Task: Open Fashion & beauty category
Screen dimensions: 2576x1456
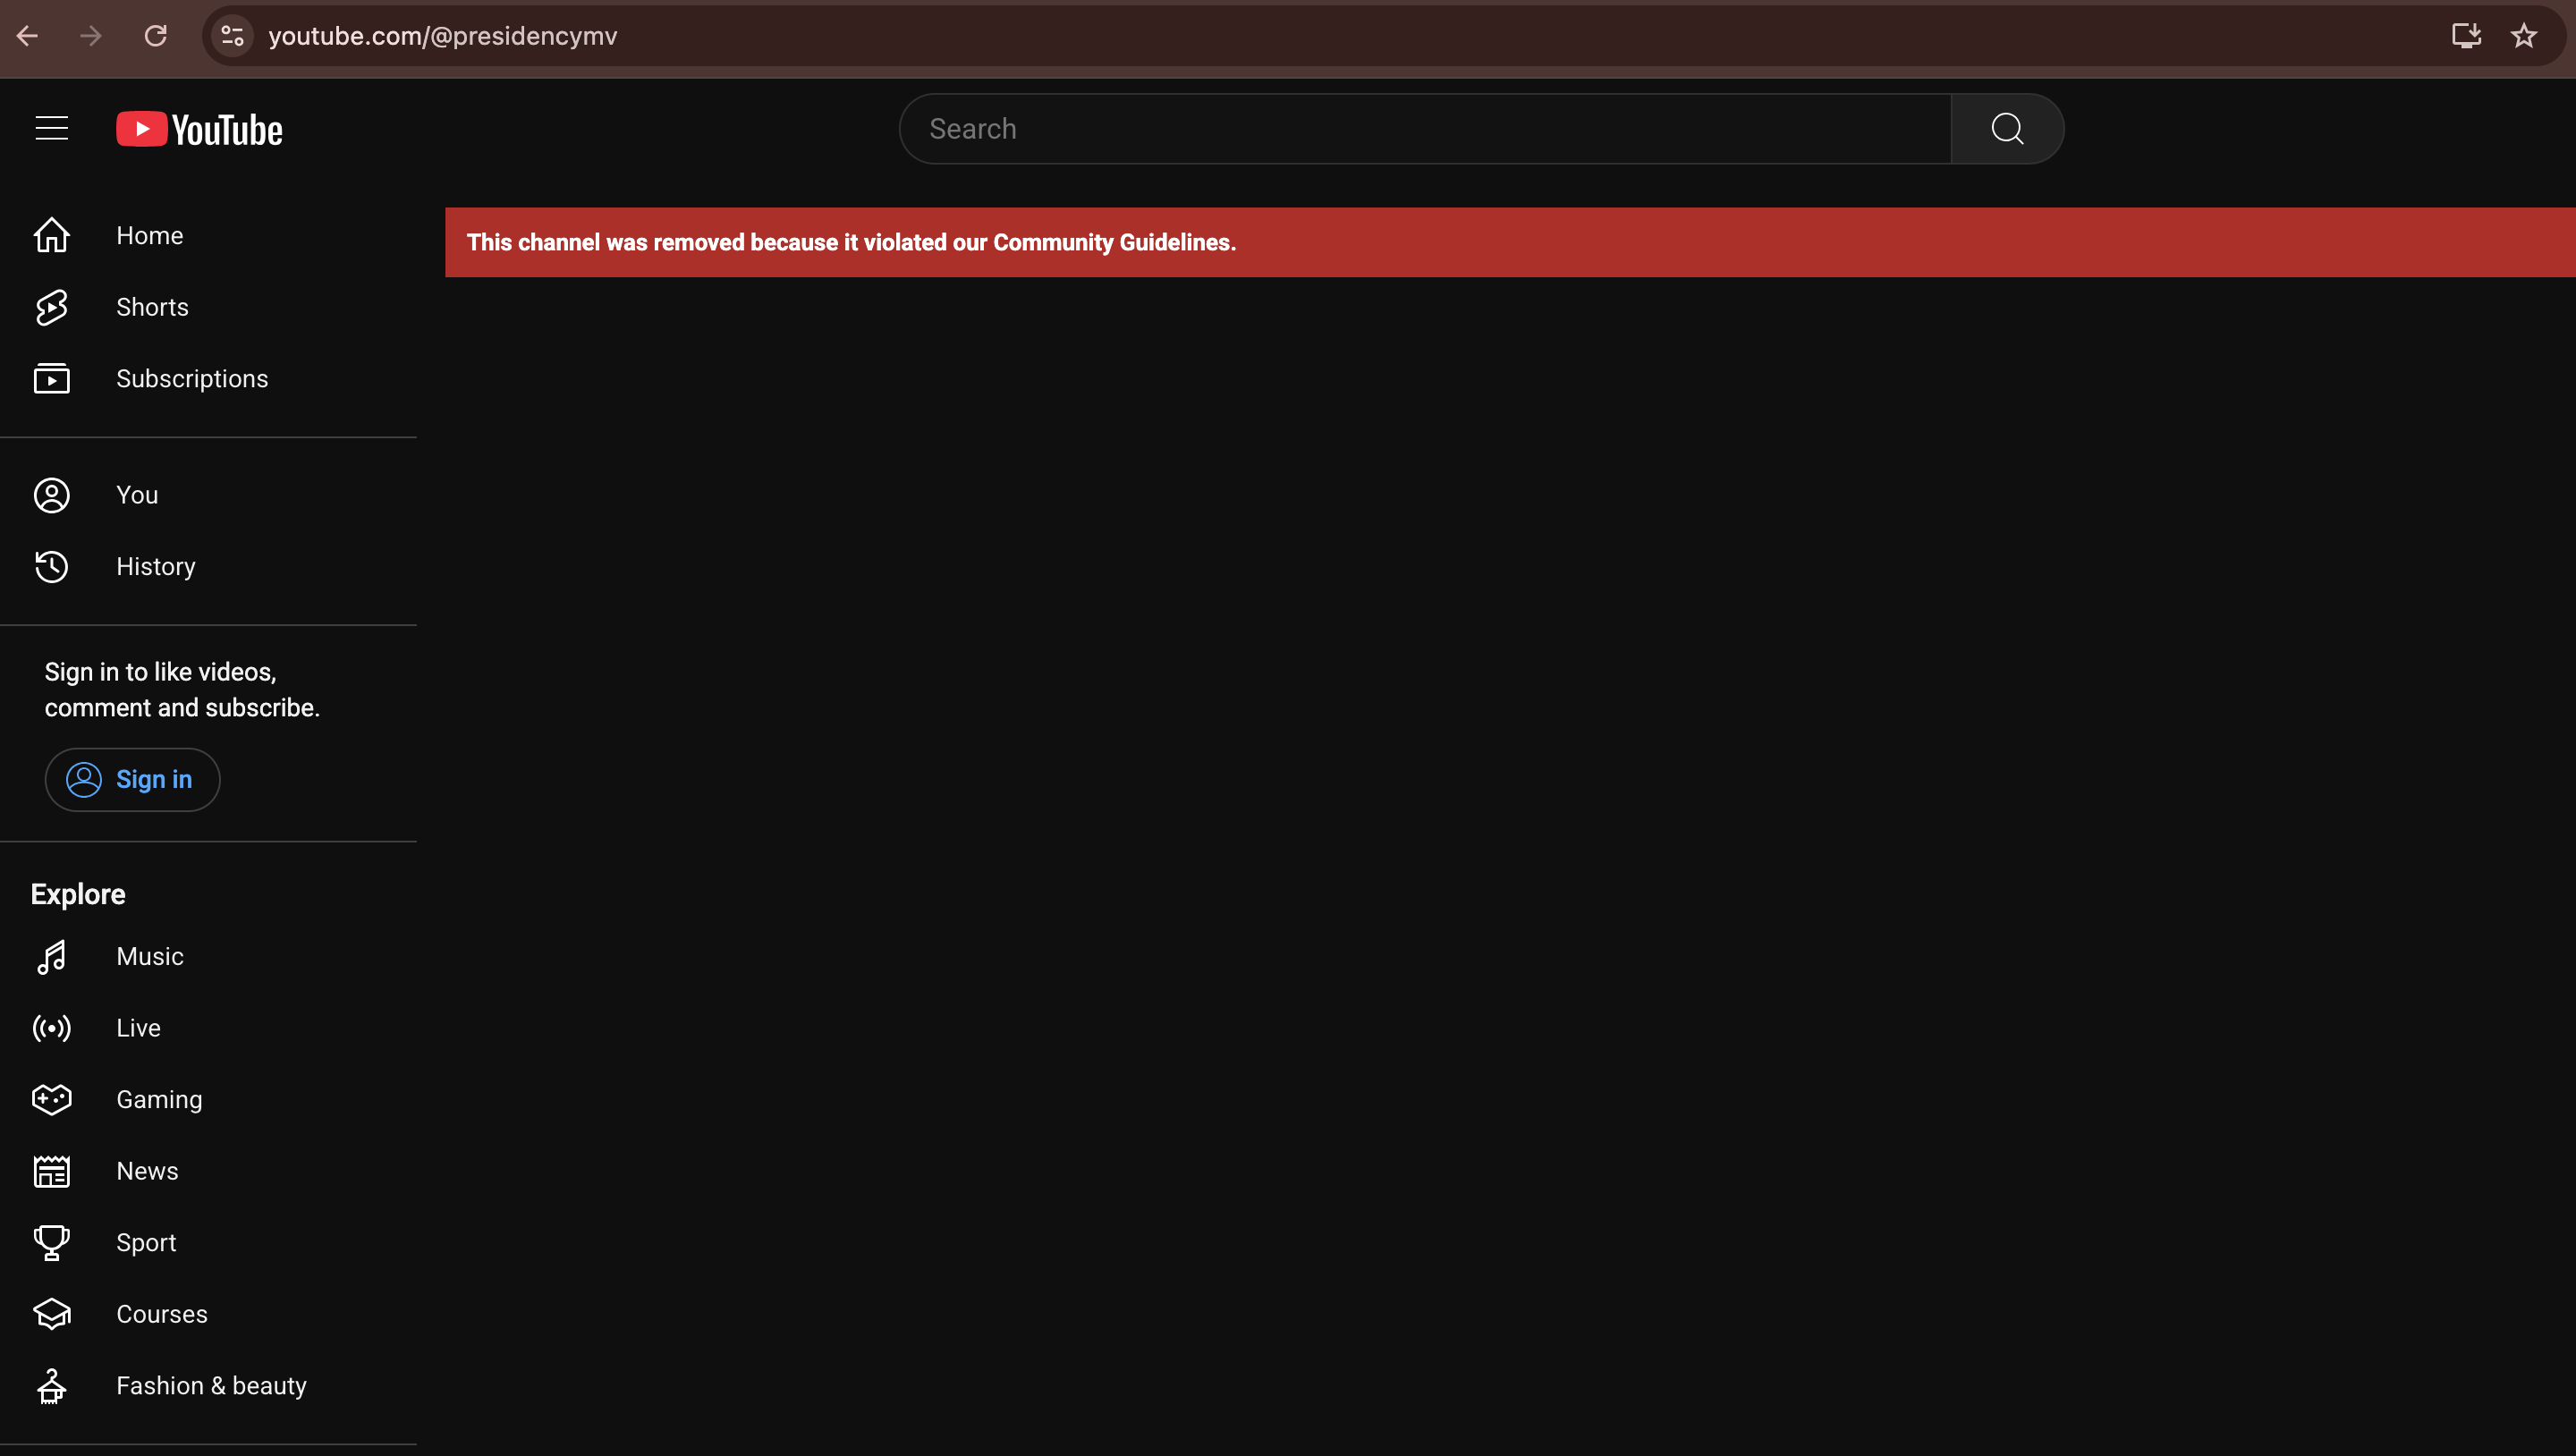Action: 210,1386
